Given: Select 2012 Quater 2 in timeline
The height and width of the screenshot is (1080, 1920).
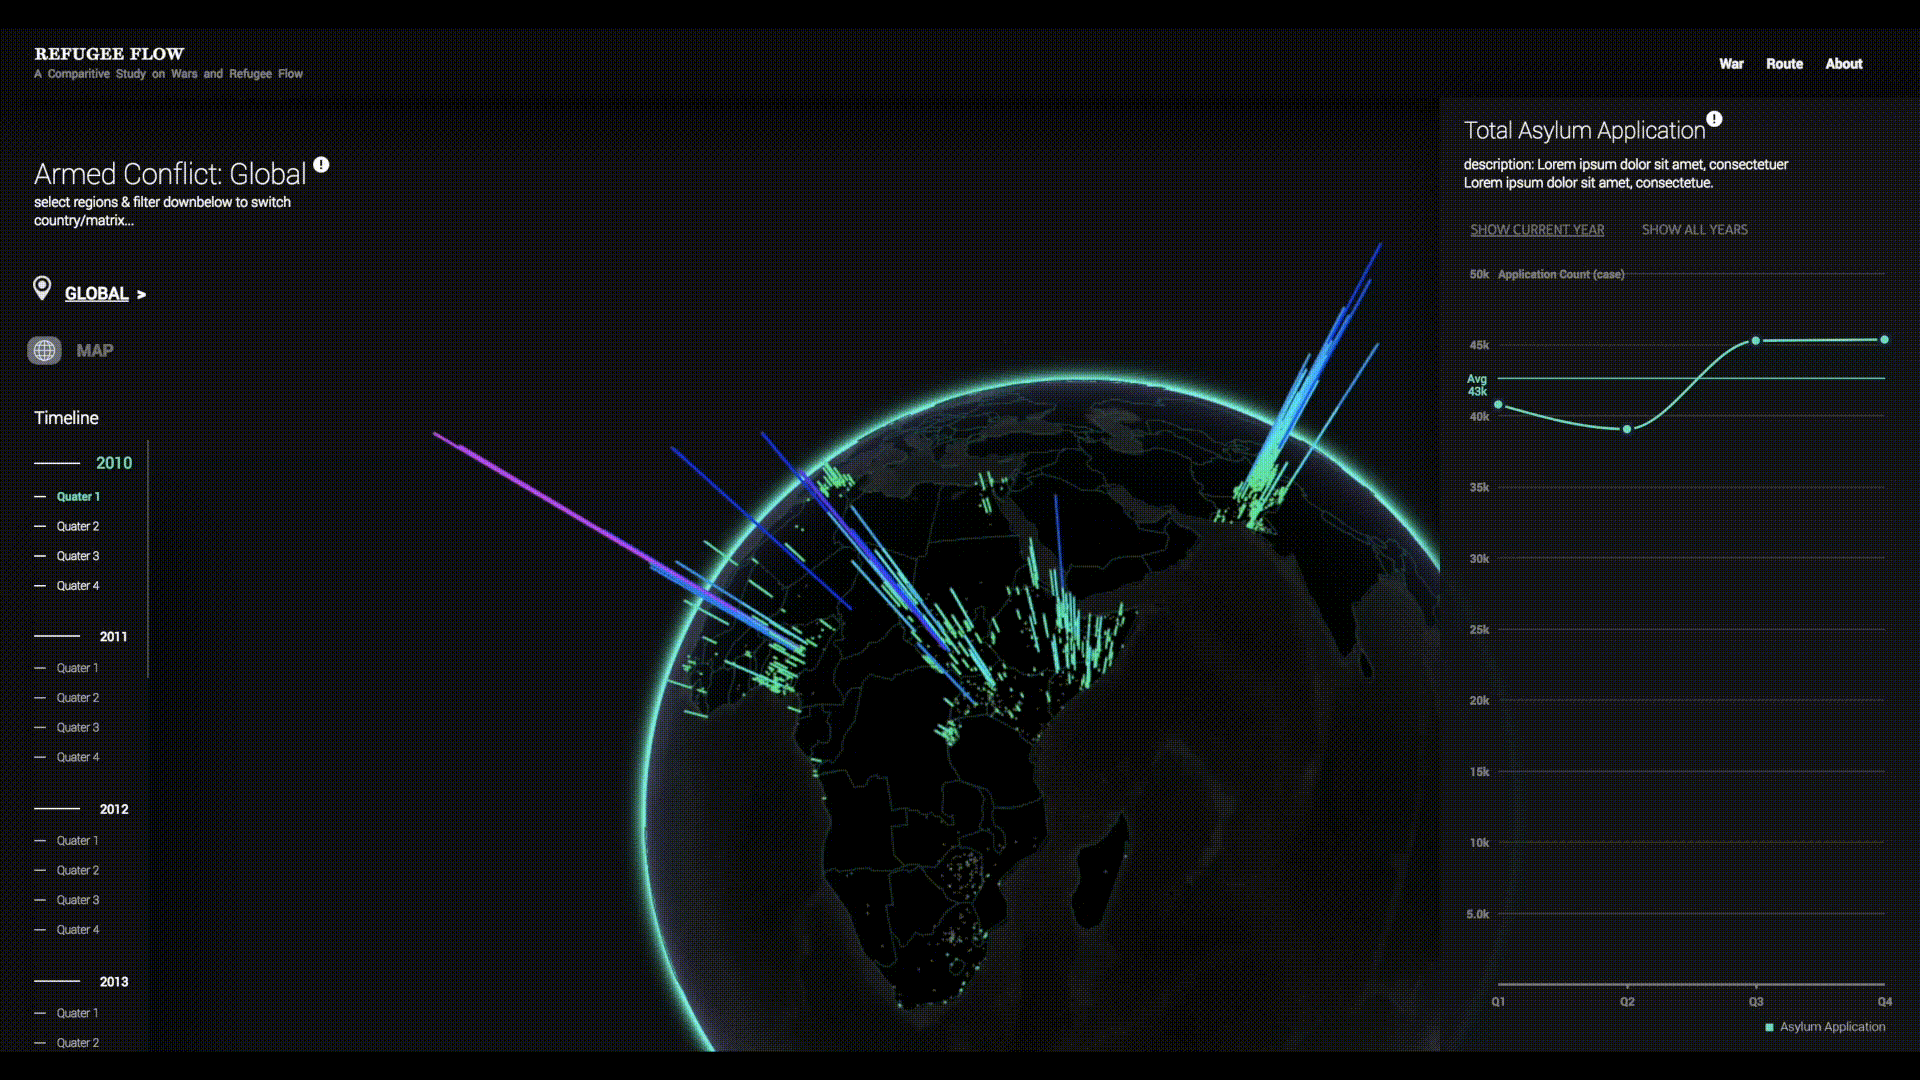Looking at the screenshot, I should pyautogui.click(x=78, y=871).
